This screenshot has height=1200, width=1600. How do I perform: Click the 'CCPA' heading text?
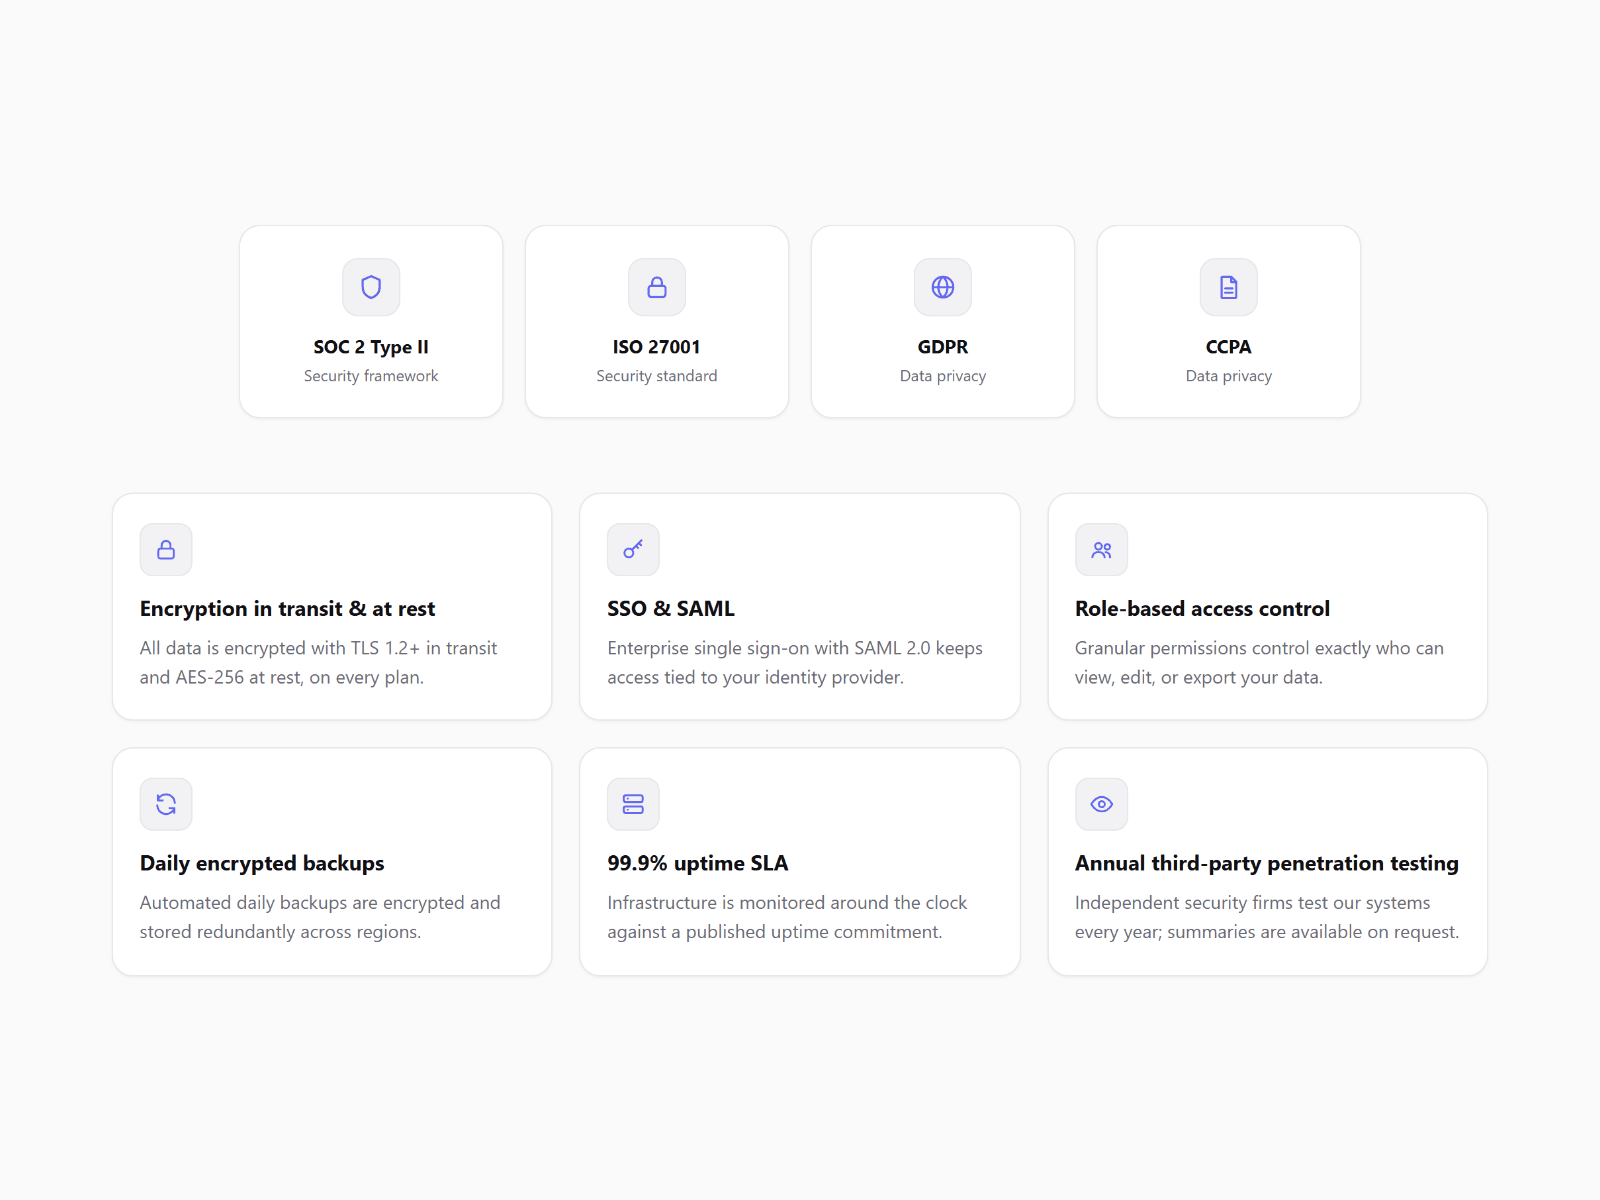pyautogui.click(x=1229, y=347)
